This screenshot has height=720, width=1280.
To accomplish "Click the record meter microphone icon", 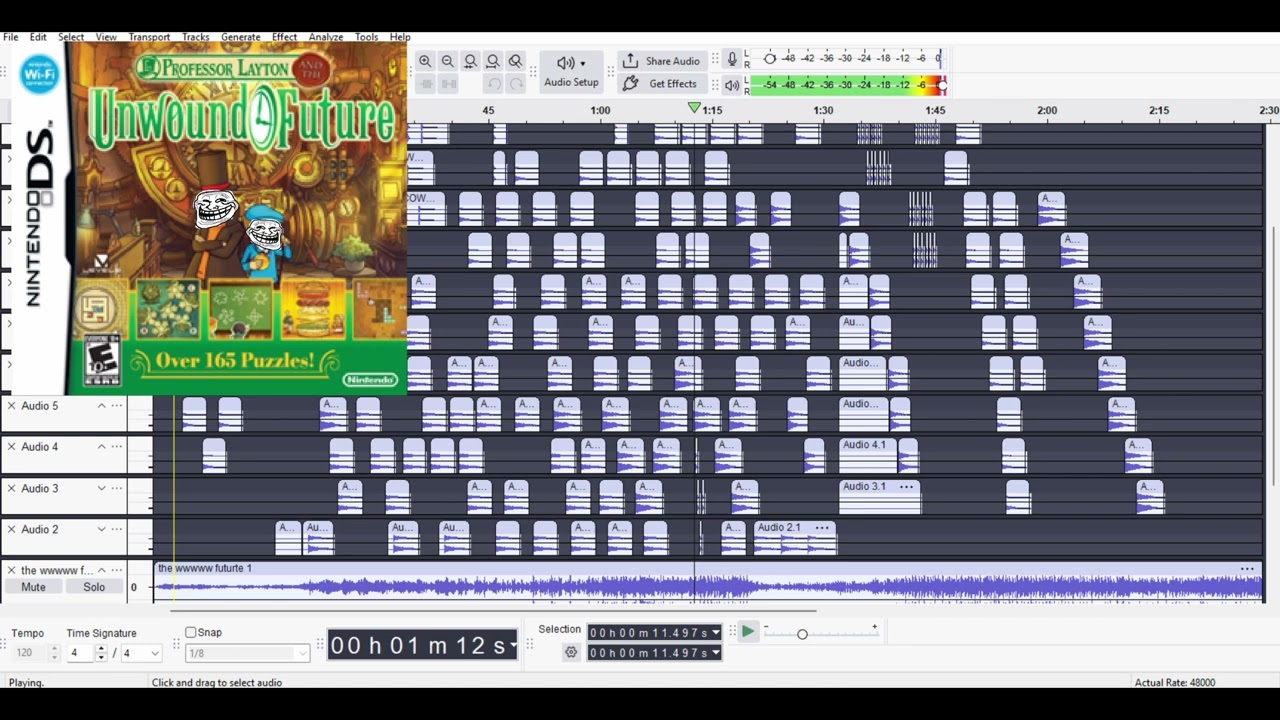I will (x=732, y=59).
